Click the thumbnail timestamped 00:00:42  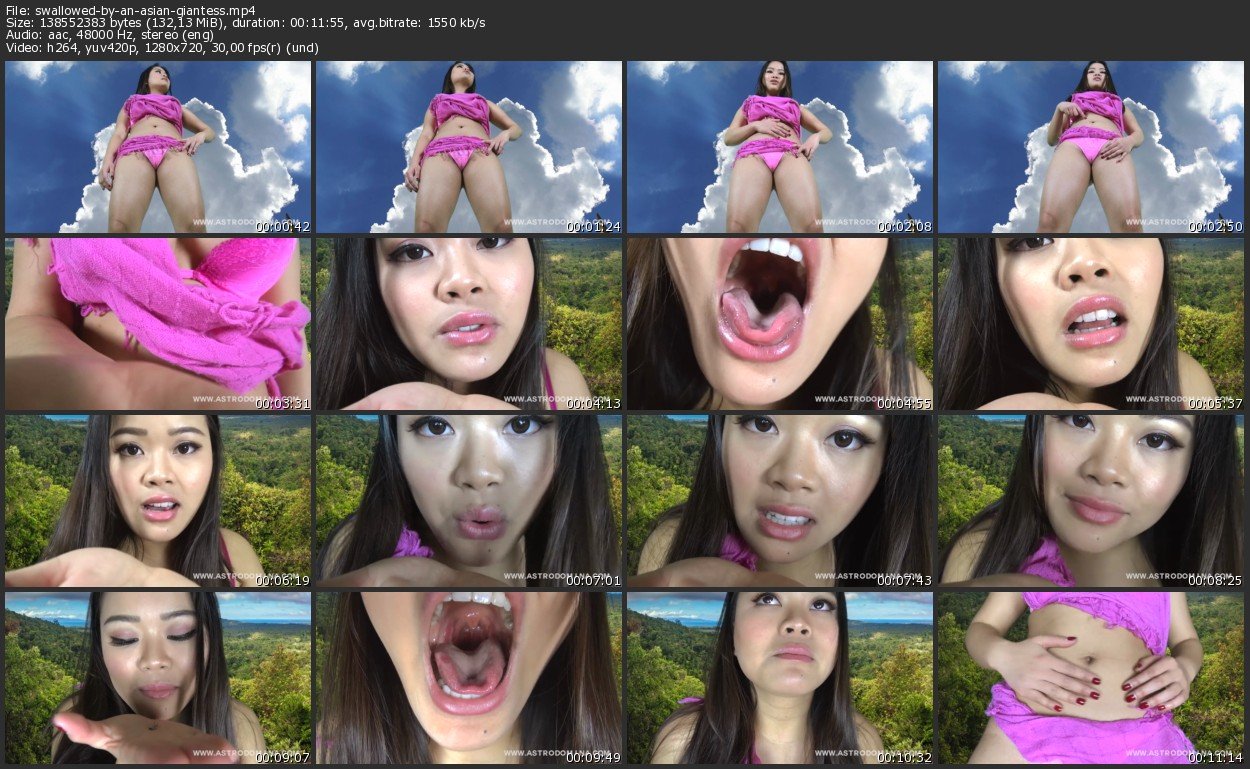coord(158,147)
